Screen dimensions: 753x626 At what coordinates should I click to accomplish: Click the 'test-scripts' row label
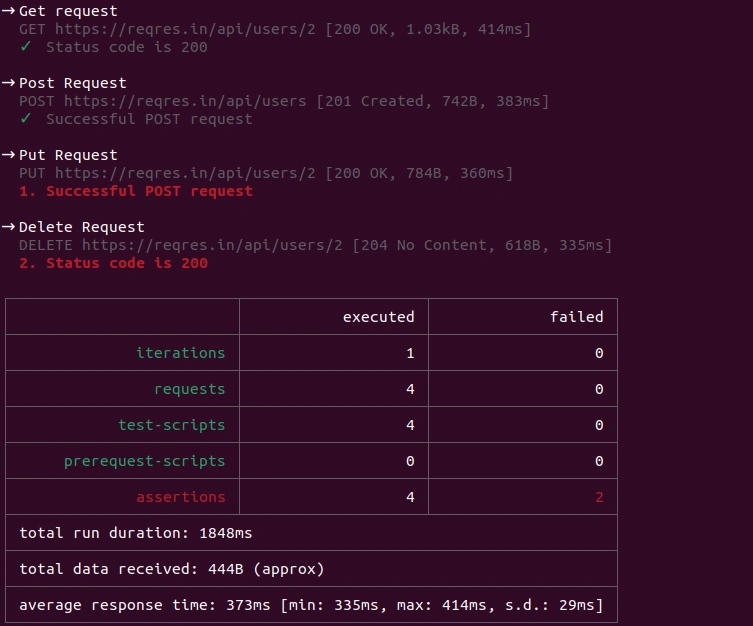coord(172,425)
